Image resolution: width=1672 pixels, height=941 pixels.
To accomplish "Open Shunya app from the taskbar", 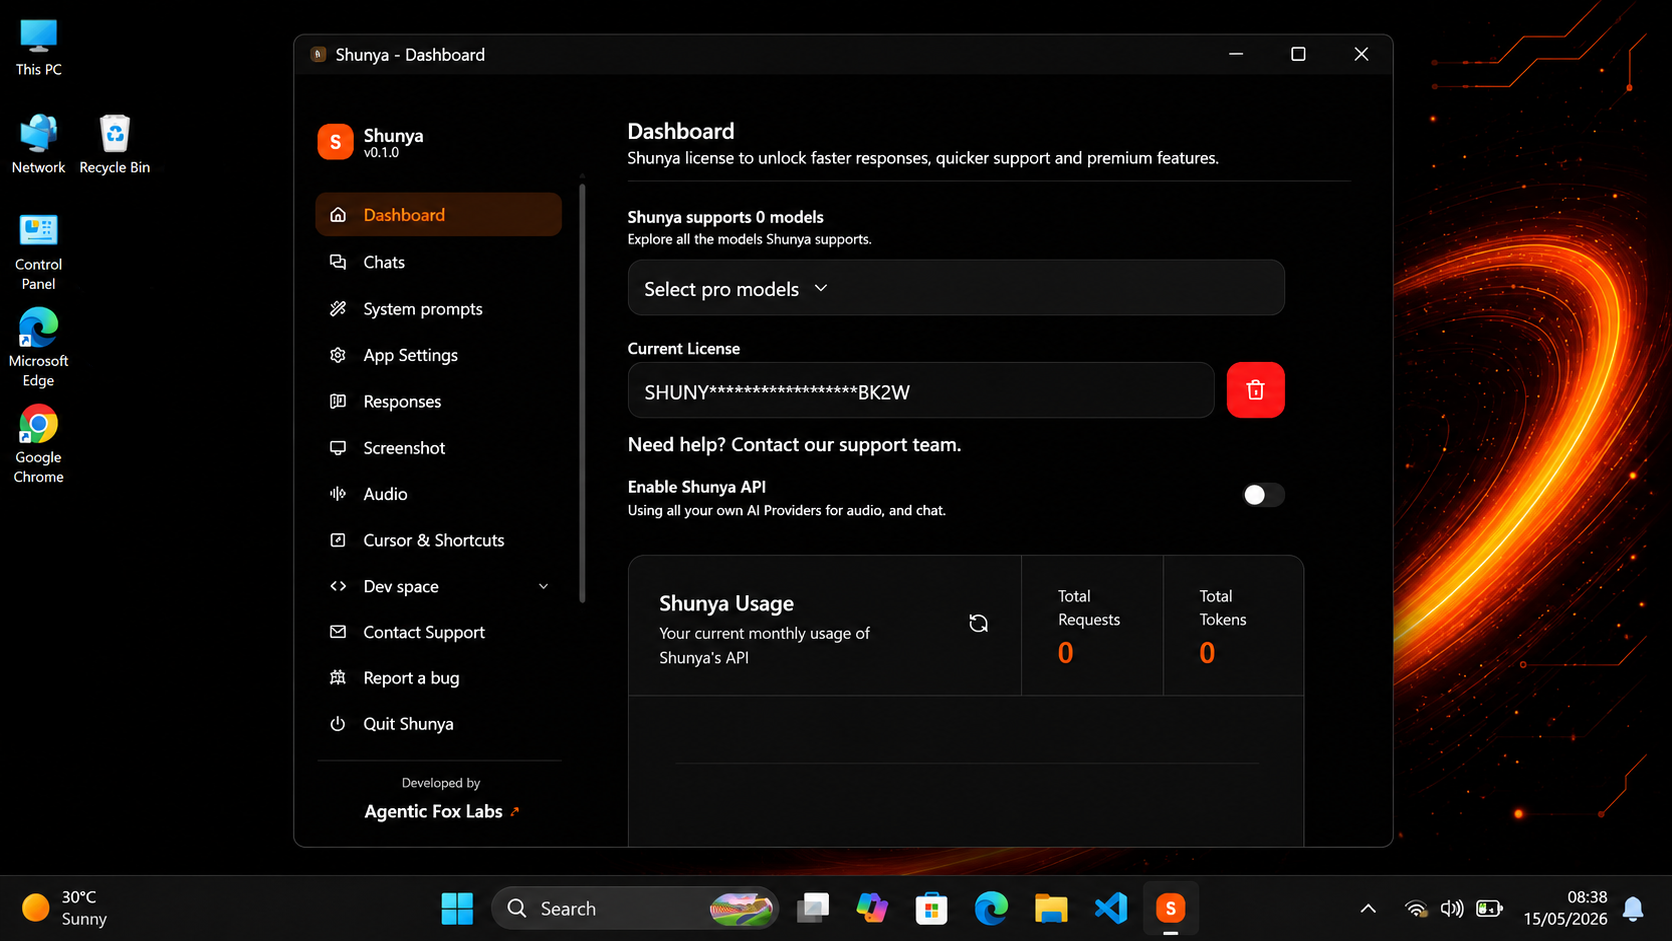I will 1170,908.
